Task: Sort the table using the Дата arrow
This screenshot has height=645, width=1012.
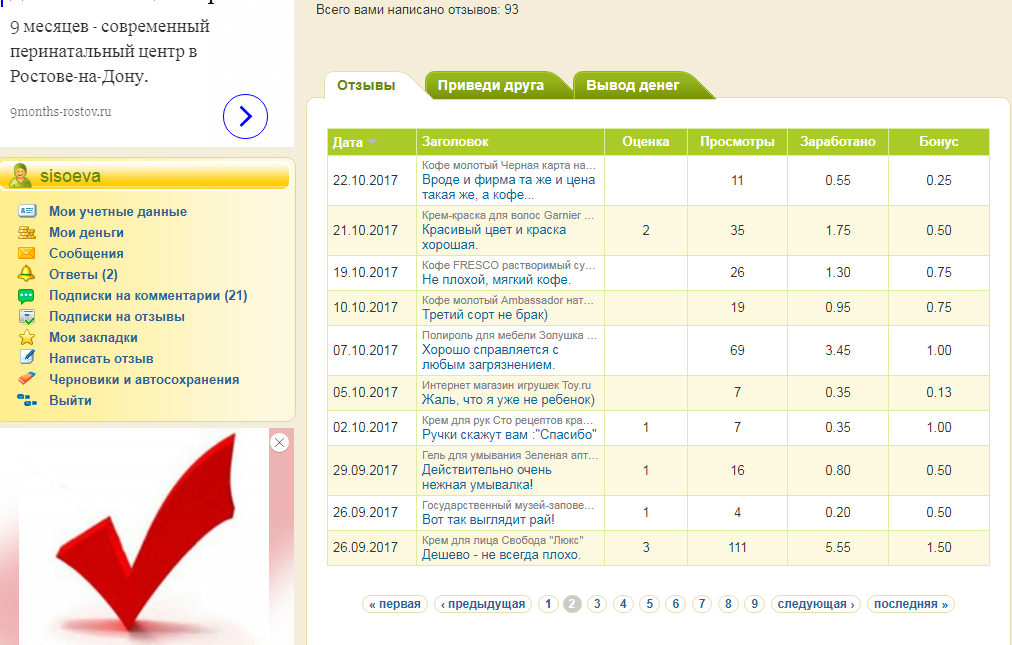Action: tap(372, 142)
